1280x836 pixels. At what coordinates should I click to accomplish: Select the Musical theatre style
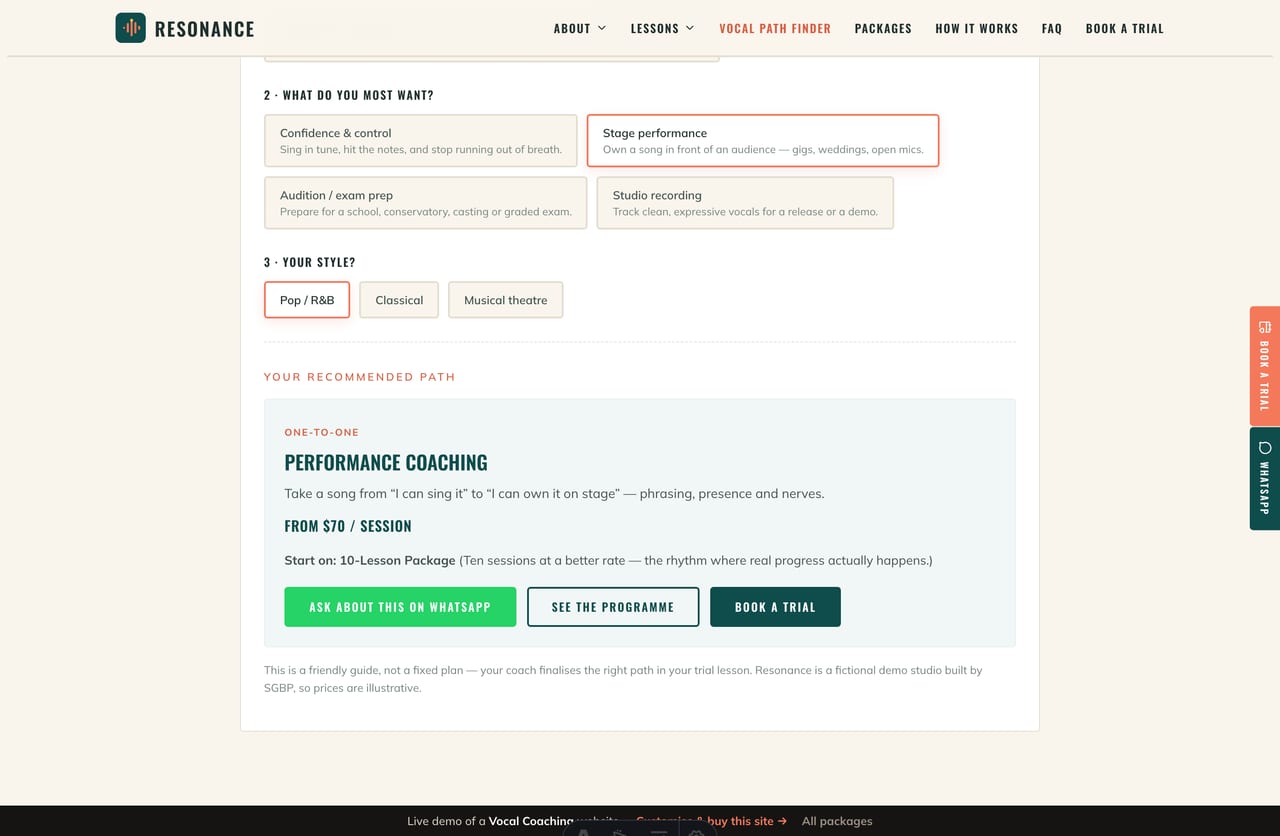pyautogui.click(x=506, y=300)
